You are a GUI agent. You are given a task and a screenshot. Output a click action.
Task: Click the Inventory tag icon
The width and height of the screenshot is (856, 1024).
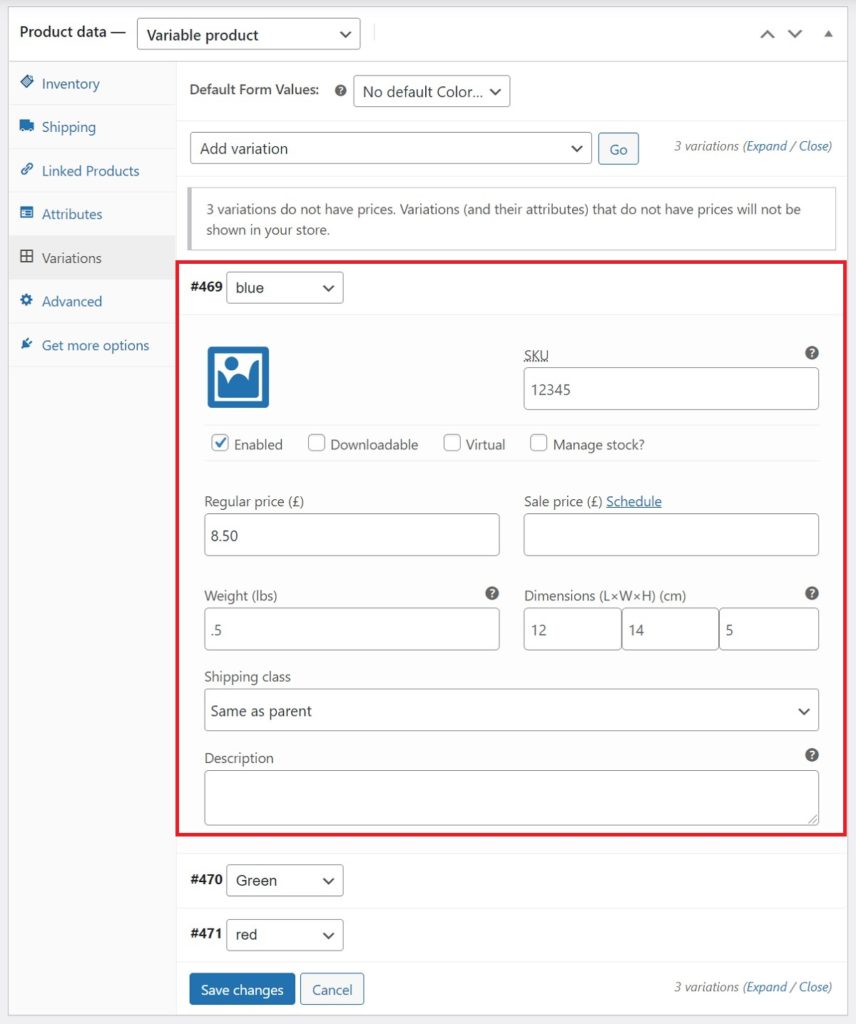pos(27,82)
